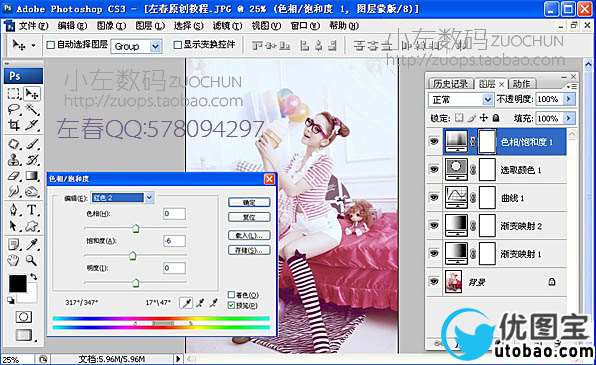Open the tool preset picker arrow

[33, 45]
